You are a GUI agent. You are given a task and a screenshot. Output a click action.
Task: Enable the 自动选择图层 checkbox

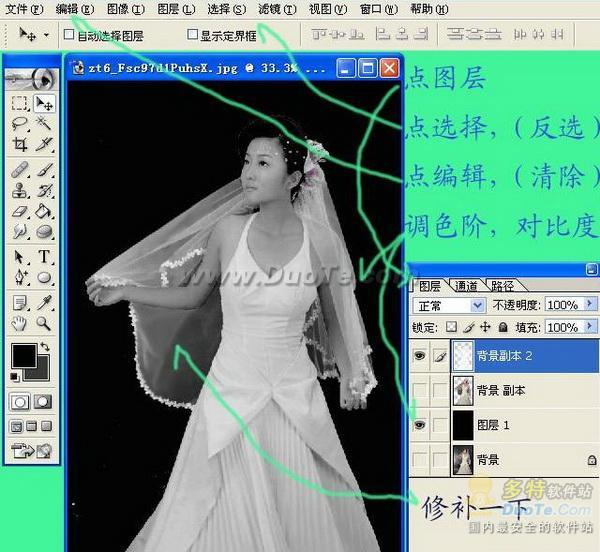(69, 34)
